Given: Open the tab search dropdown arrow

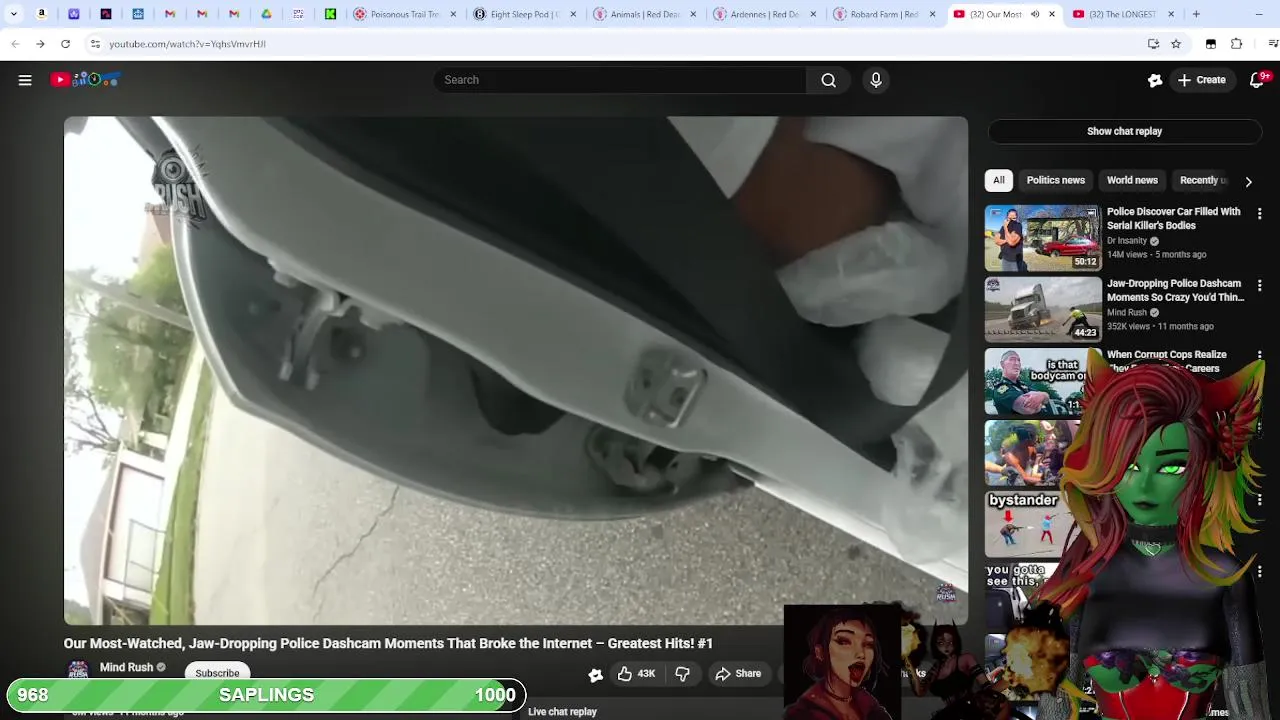Looking at the screenshot, I should point(13,14).
